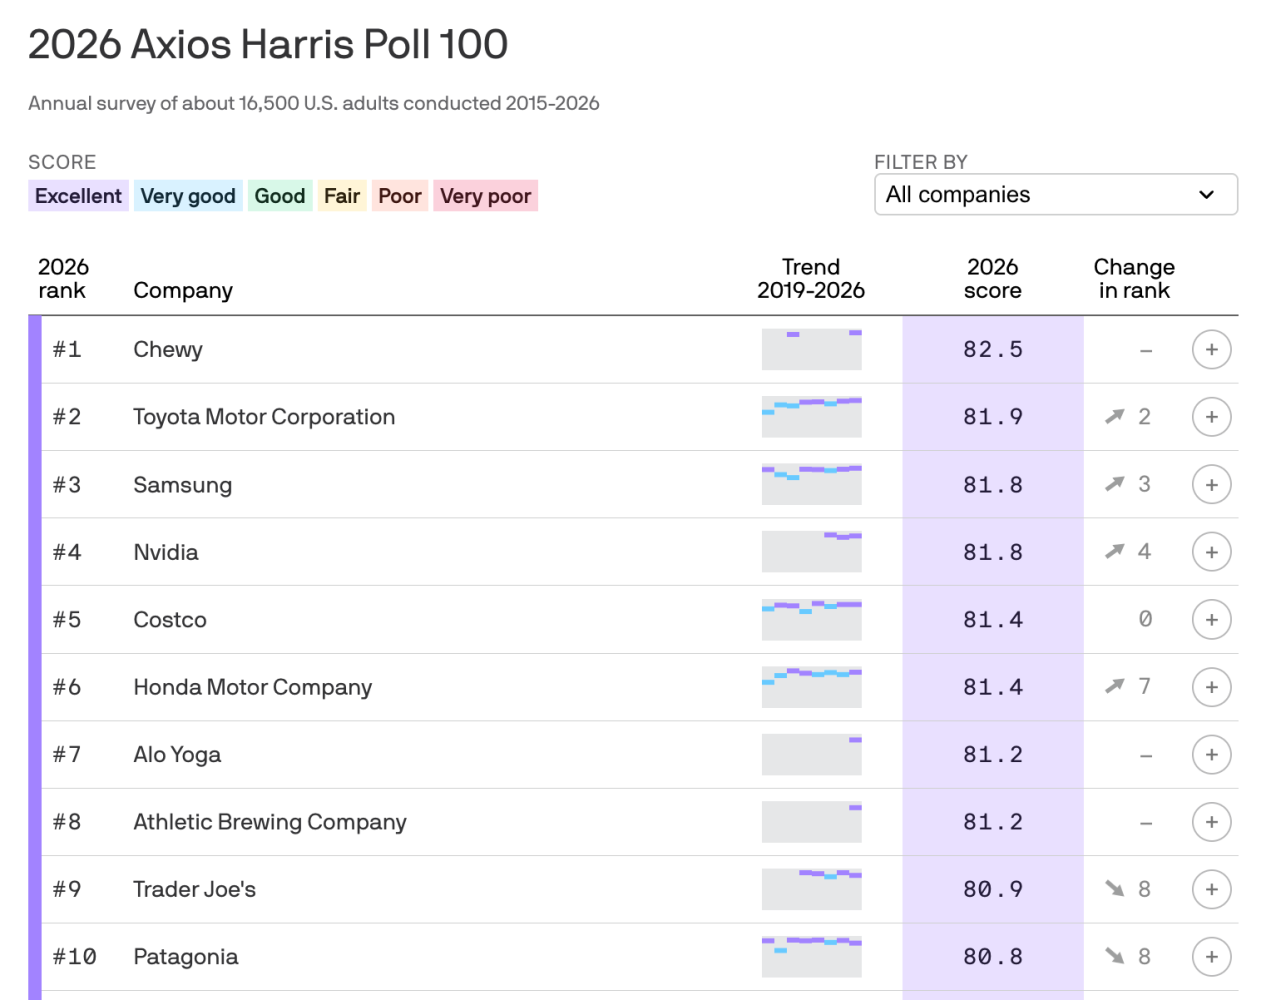This screenshot has height=1000, width=1266.
Task: Click Costco's 0 rank change value
Action: tap(1145, 620)
